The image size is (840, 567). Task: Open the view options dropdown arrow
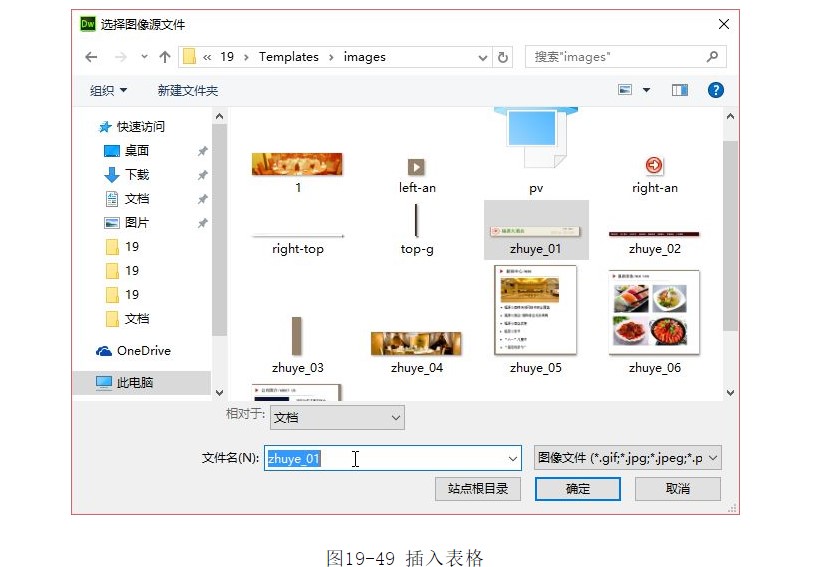coord(646,90)
